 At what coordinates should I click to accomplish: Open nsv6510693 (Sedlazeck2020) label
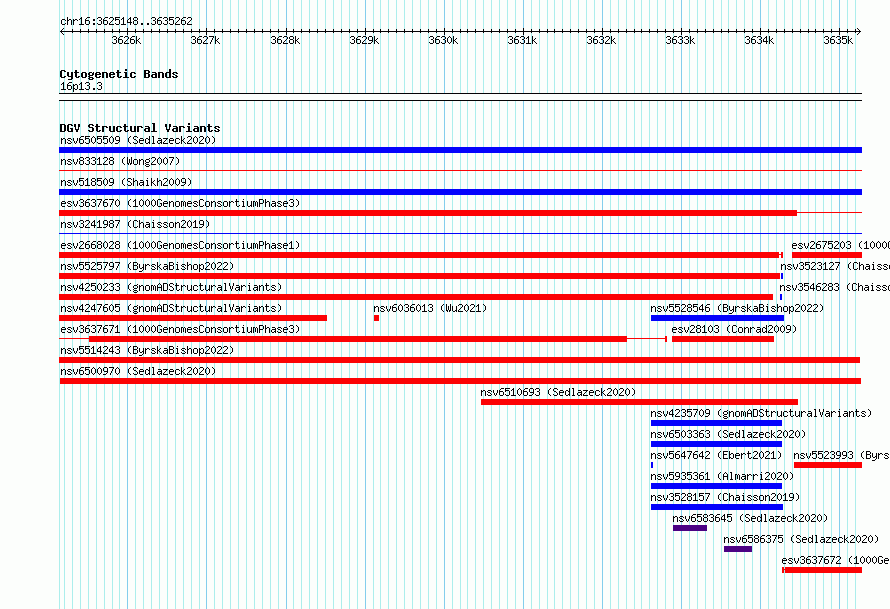558,392
